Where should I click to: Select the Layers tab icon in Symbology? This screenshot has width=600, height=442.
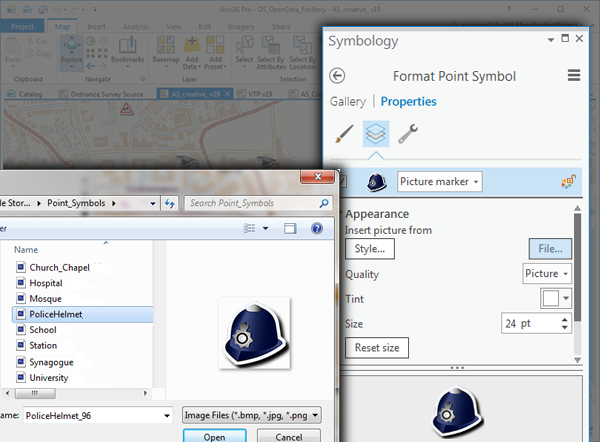pyautogui.click(x=376, y=134)
